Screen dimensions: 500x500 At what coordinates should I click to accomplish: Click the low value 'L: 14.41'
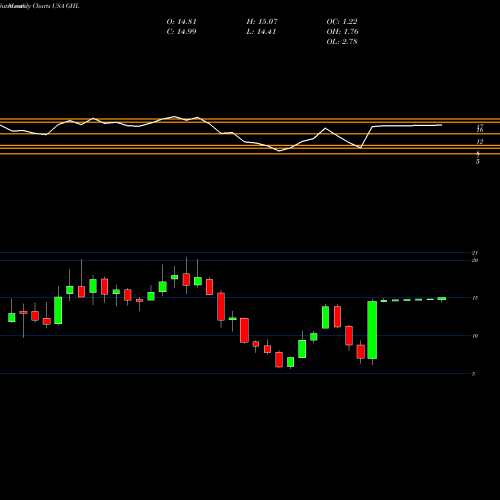[261, 32]
